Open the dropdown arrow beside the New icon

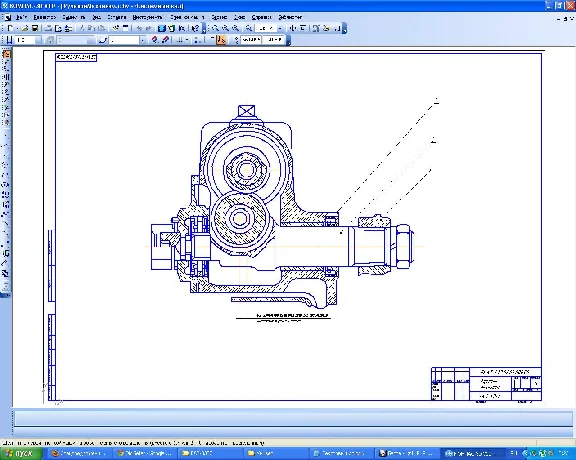pos(17,28)
